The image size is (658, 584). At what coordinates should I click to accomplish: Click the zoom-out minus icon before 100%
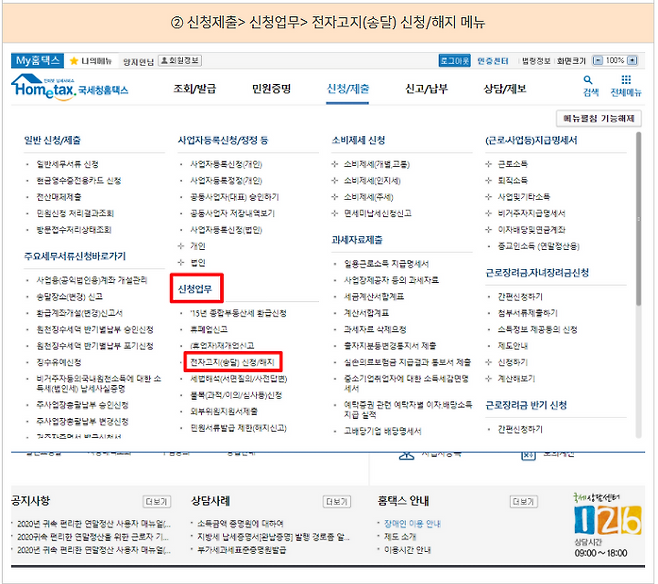[597, 61]
